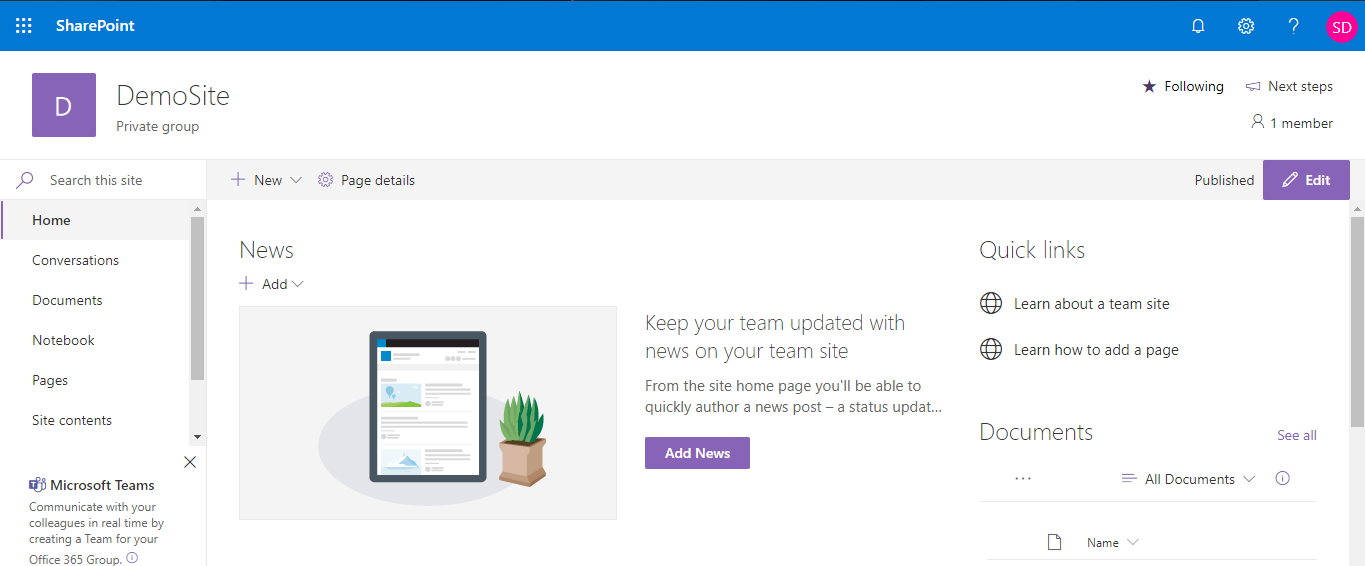Focus the Search this site box
1365x566 pixels.
pyautogui.click(x=104, y=180)
